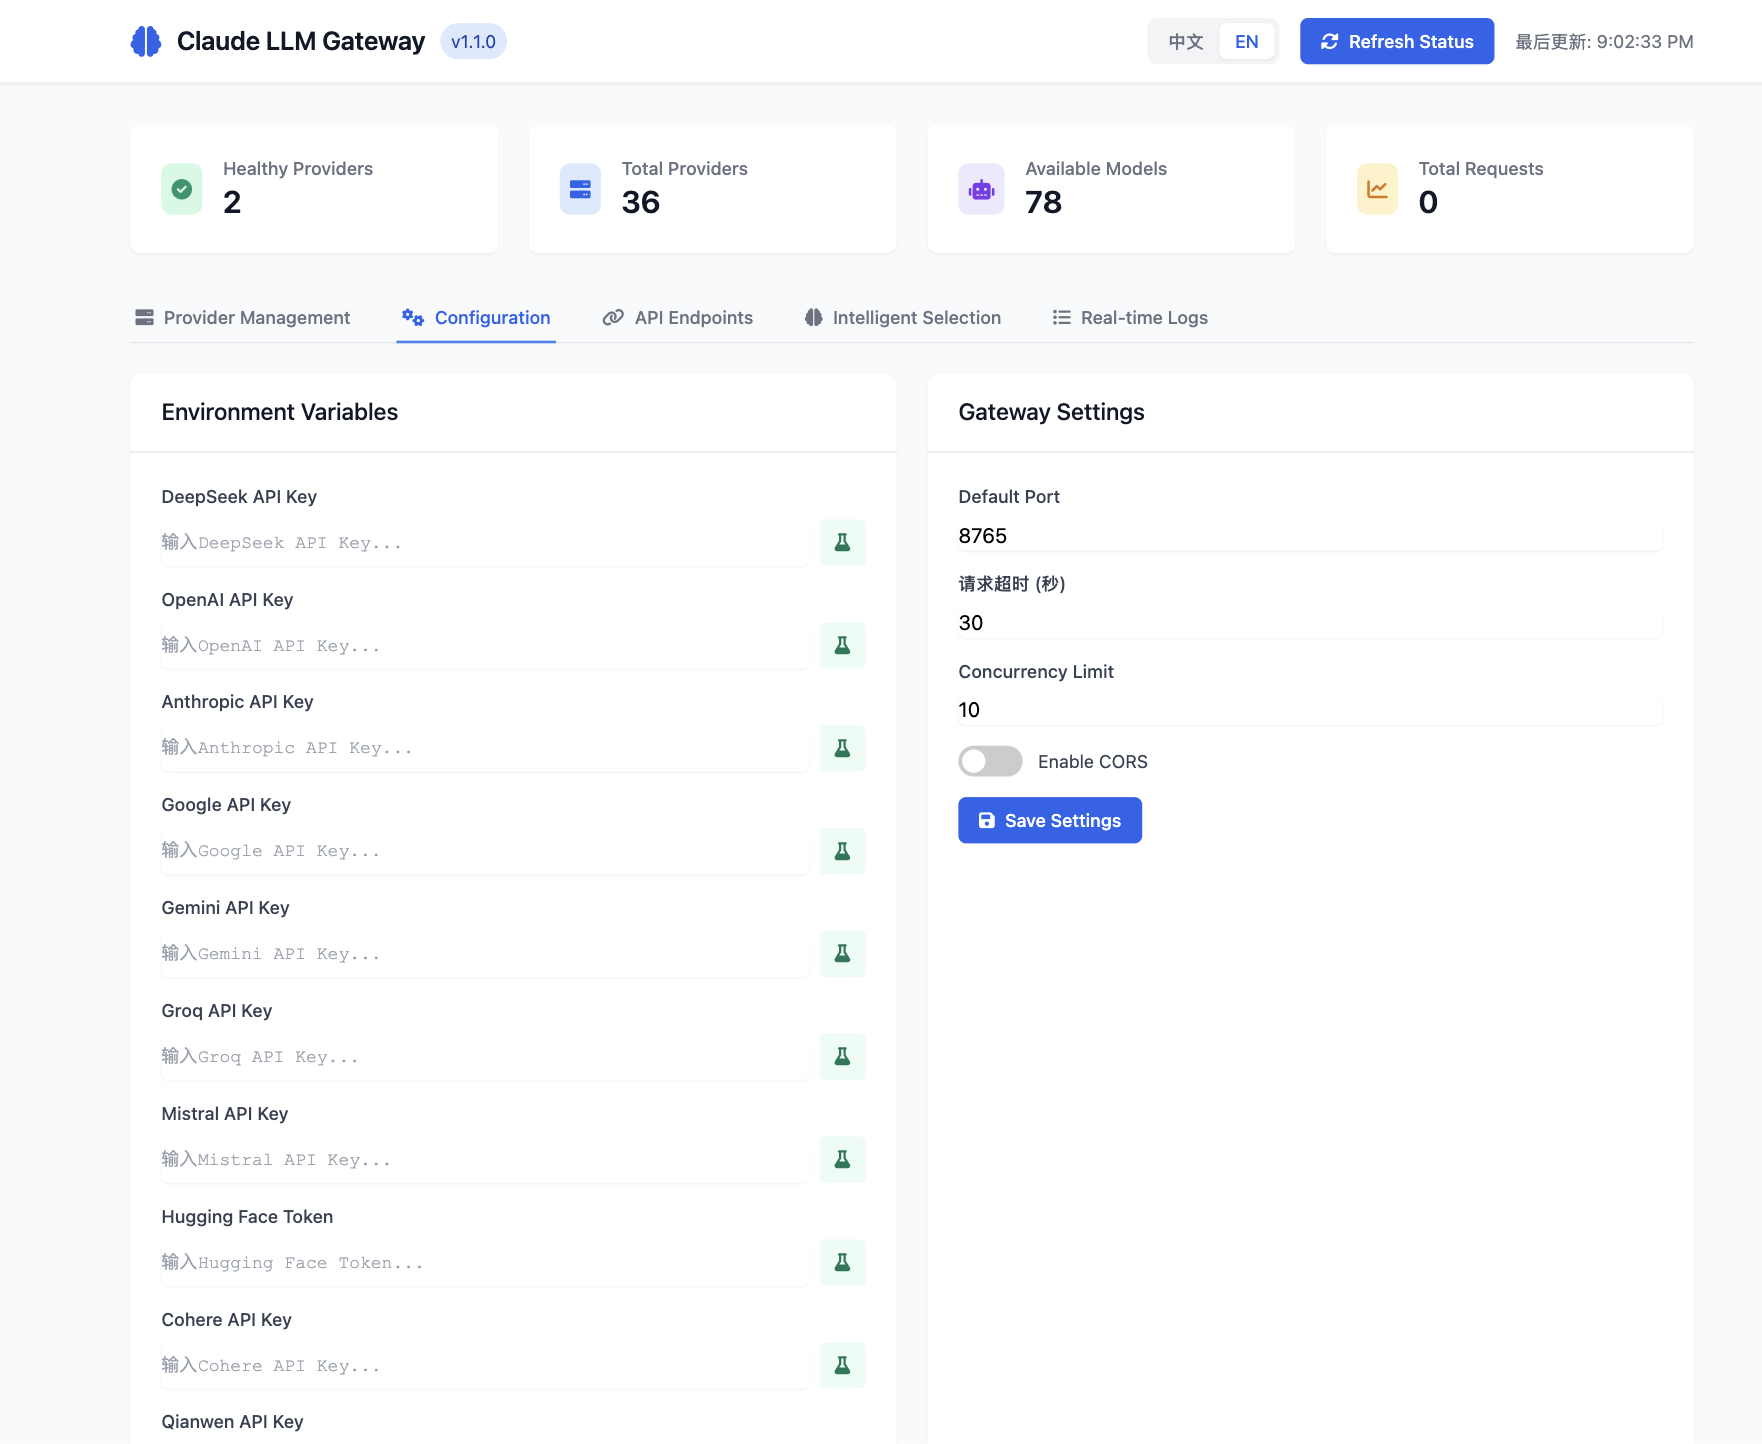Open the Provider Management tab

(243, 318)
